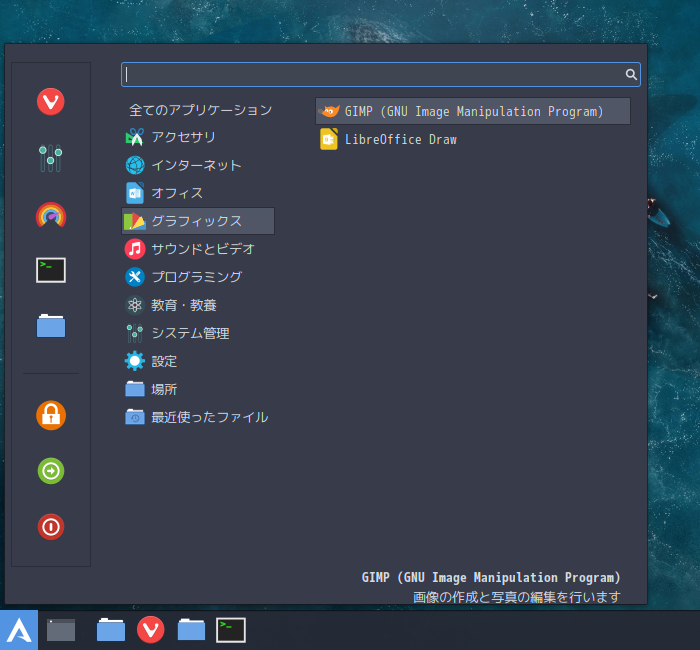Open the folder icon right of Vivaldi in taskbar
The height and width of the screenshot is (650, 700).
click(192, 630)
